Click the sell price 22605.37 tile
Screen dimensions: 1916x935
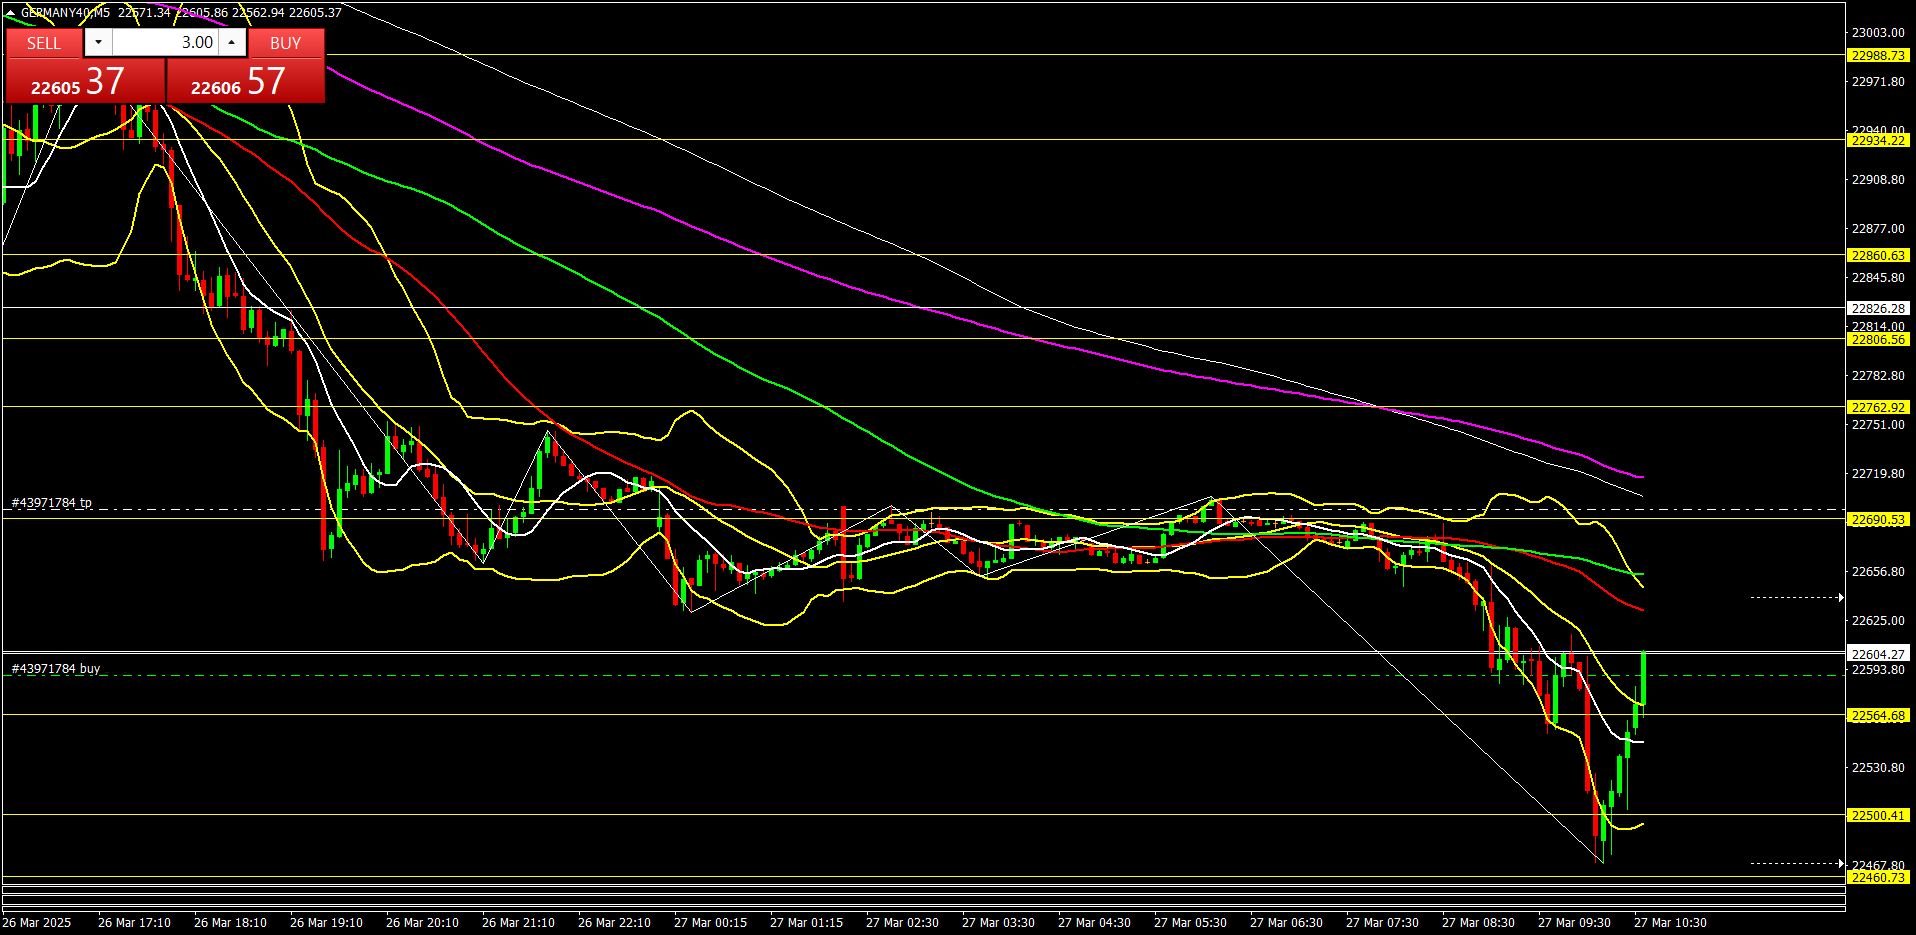pos(85,81)
